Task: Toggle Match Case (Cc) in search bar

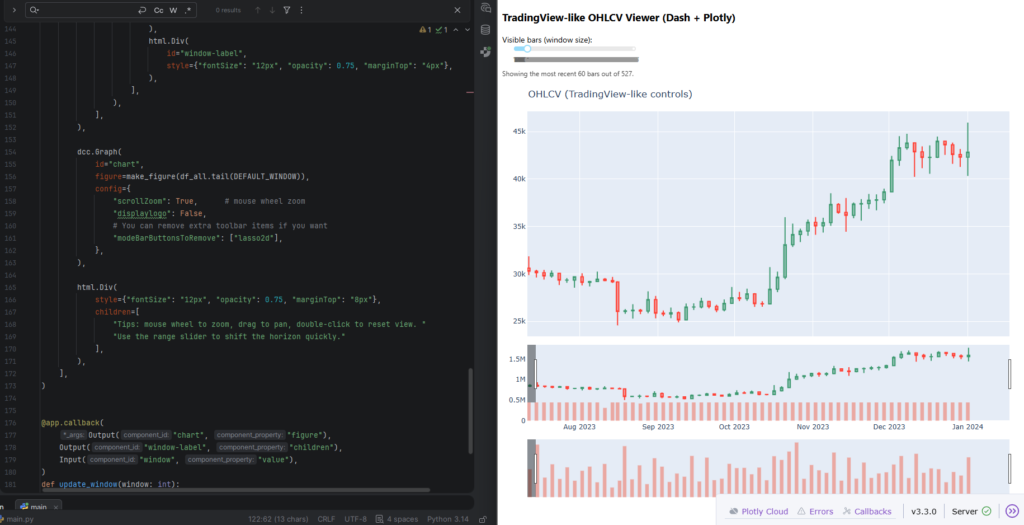Action: pos(158,10)
